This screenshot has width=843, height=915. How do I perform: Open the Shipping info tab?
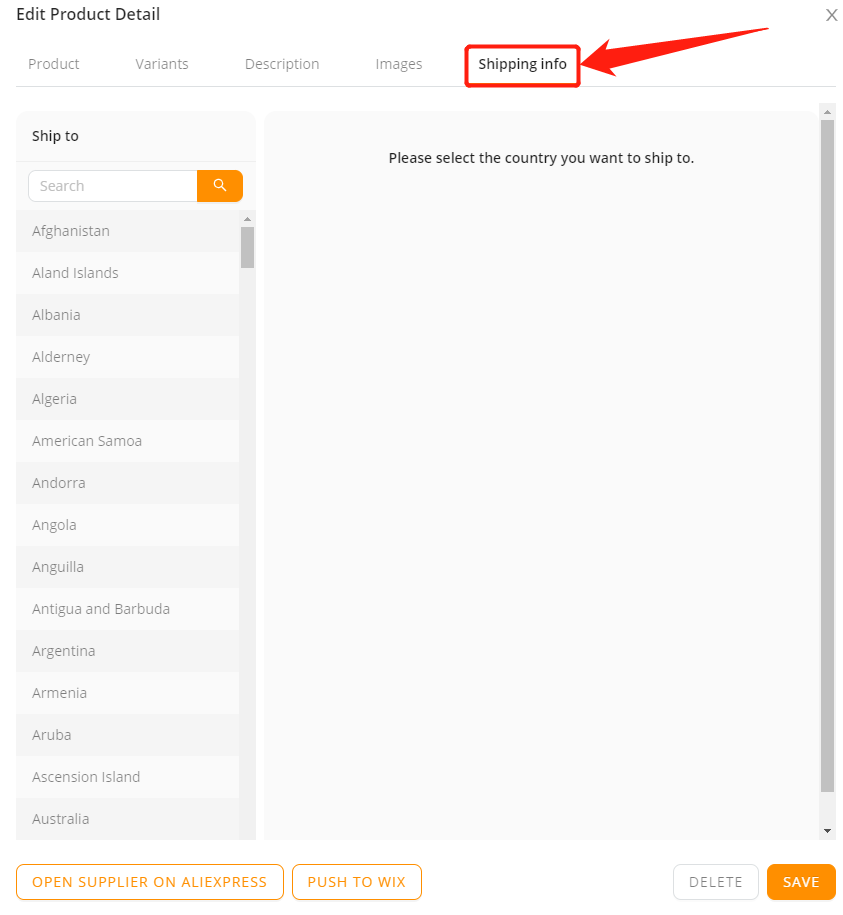pos(522,64)
